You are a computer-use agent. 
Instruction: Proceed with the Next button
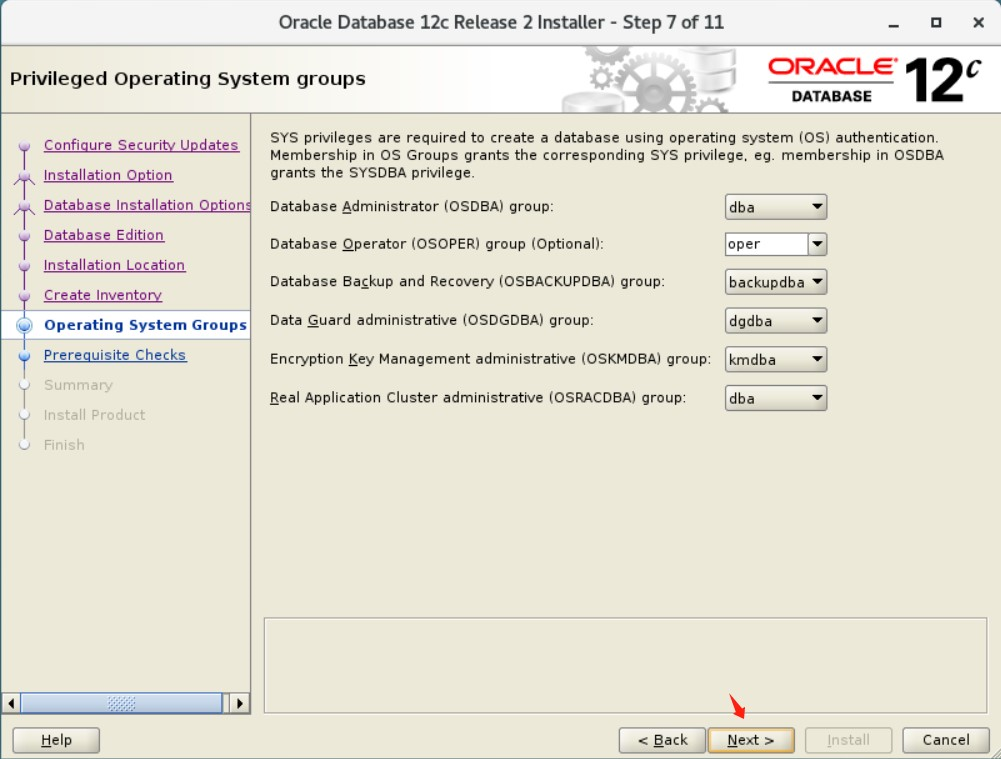[751, 740]
